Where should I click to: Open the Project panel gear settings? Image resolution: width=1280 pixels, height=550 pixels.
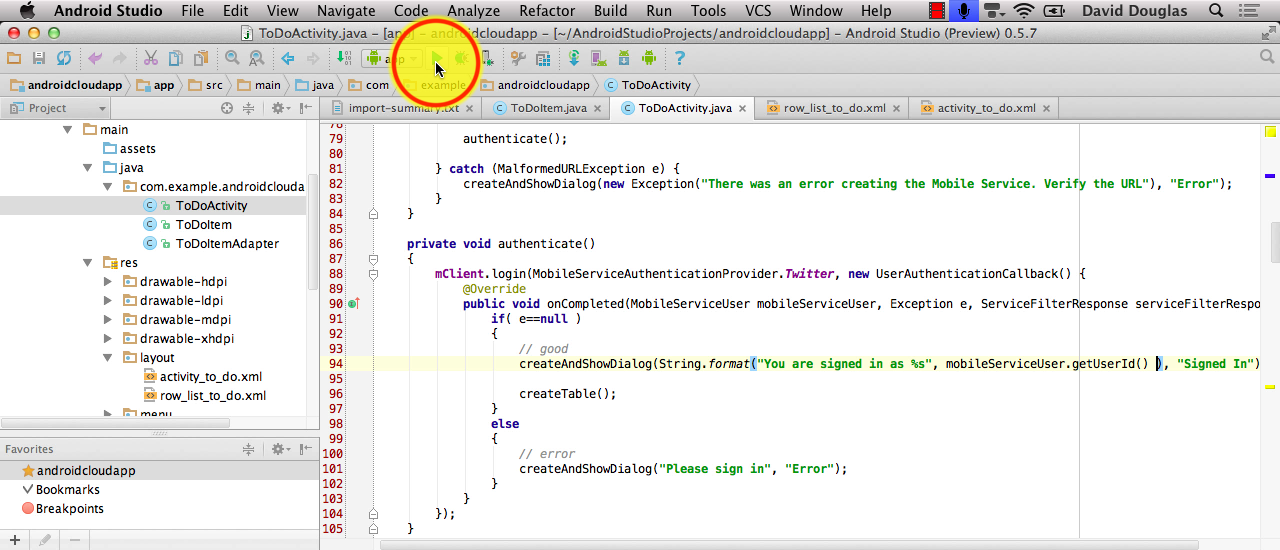tap(280, 108)
